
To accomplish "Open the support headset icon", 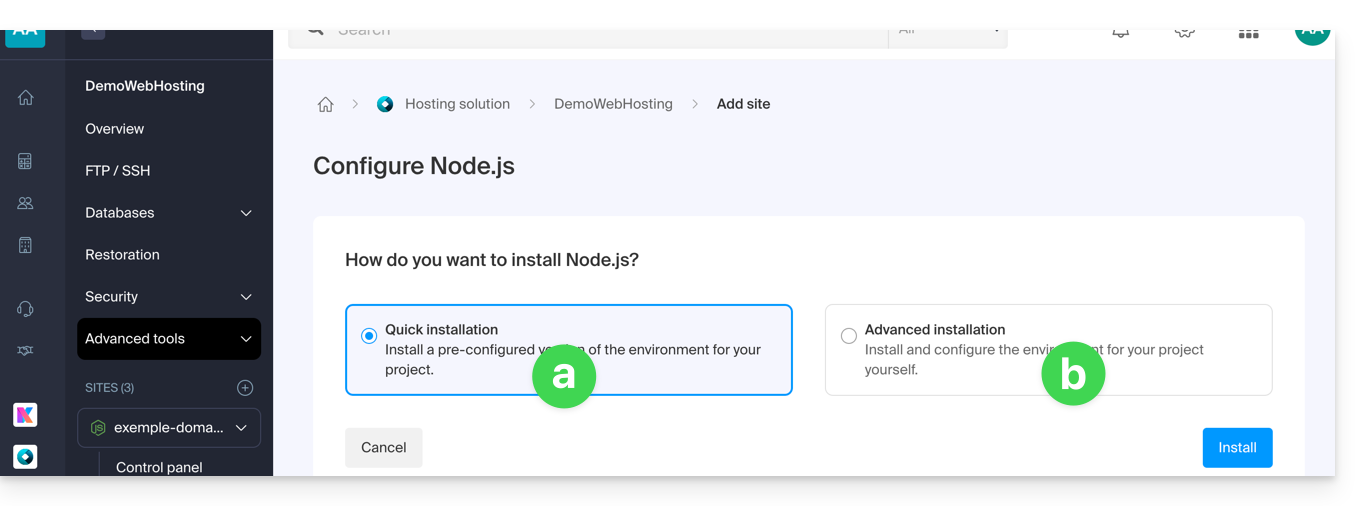I will coord(26,309).
